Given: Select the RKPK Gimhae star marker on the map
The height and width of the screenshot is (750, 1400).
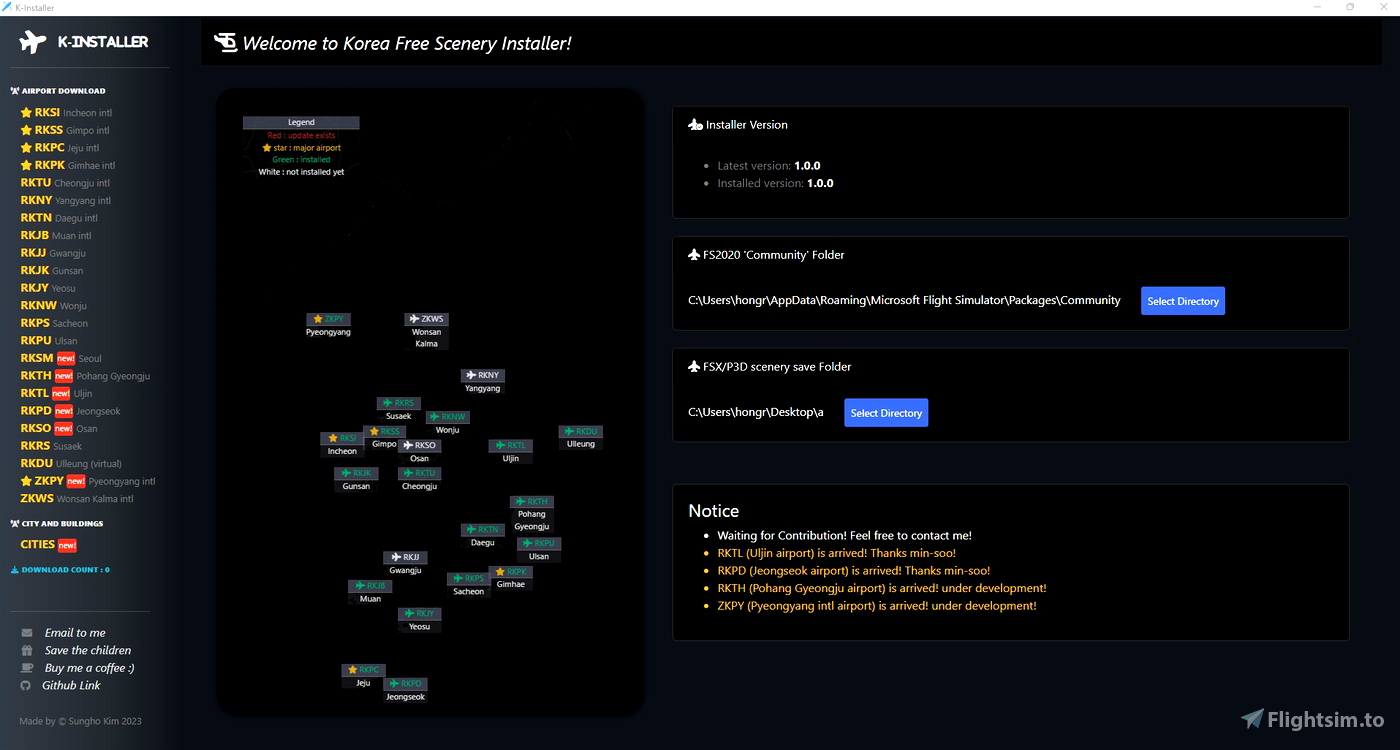Looking at the screenshot, I should (511, 571).
